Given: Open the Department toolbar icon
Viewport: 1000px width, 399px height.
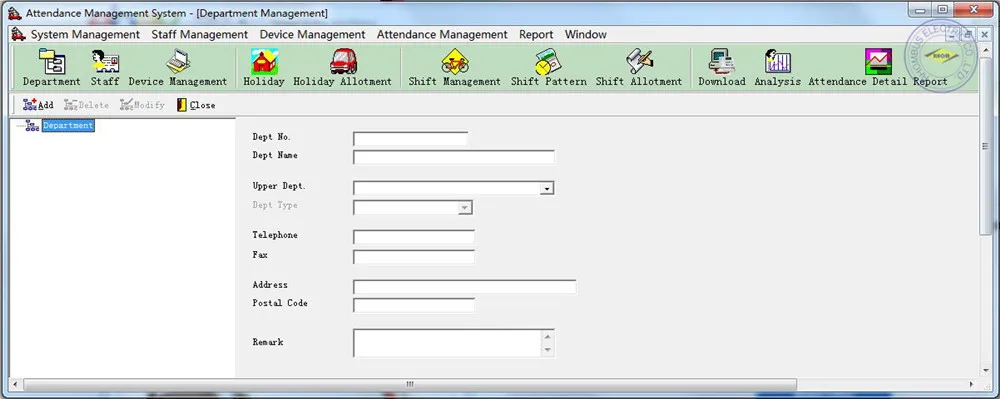Looking at the screenshot, I should [52, 68].
